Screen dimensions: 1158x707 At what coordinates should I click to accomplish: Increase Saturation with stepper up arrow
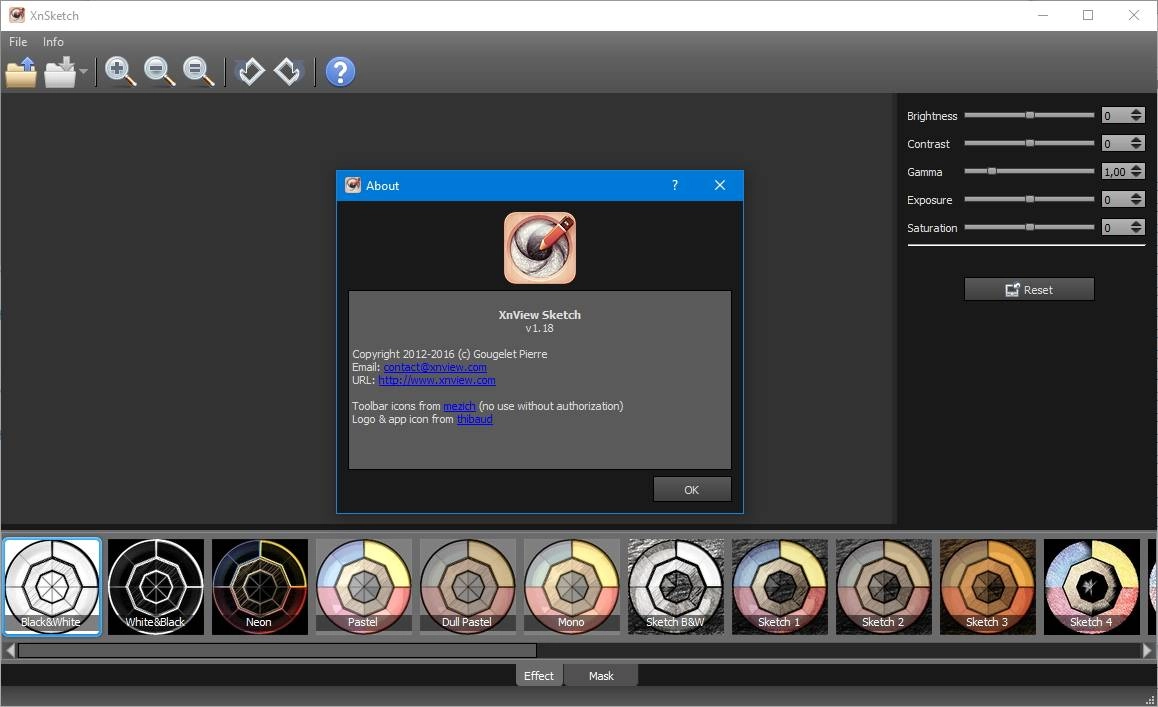(x=1137, y=224)
